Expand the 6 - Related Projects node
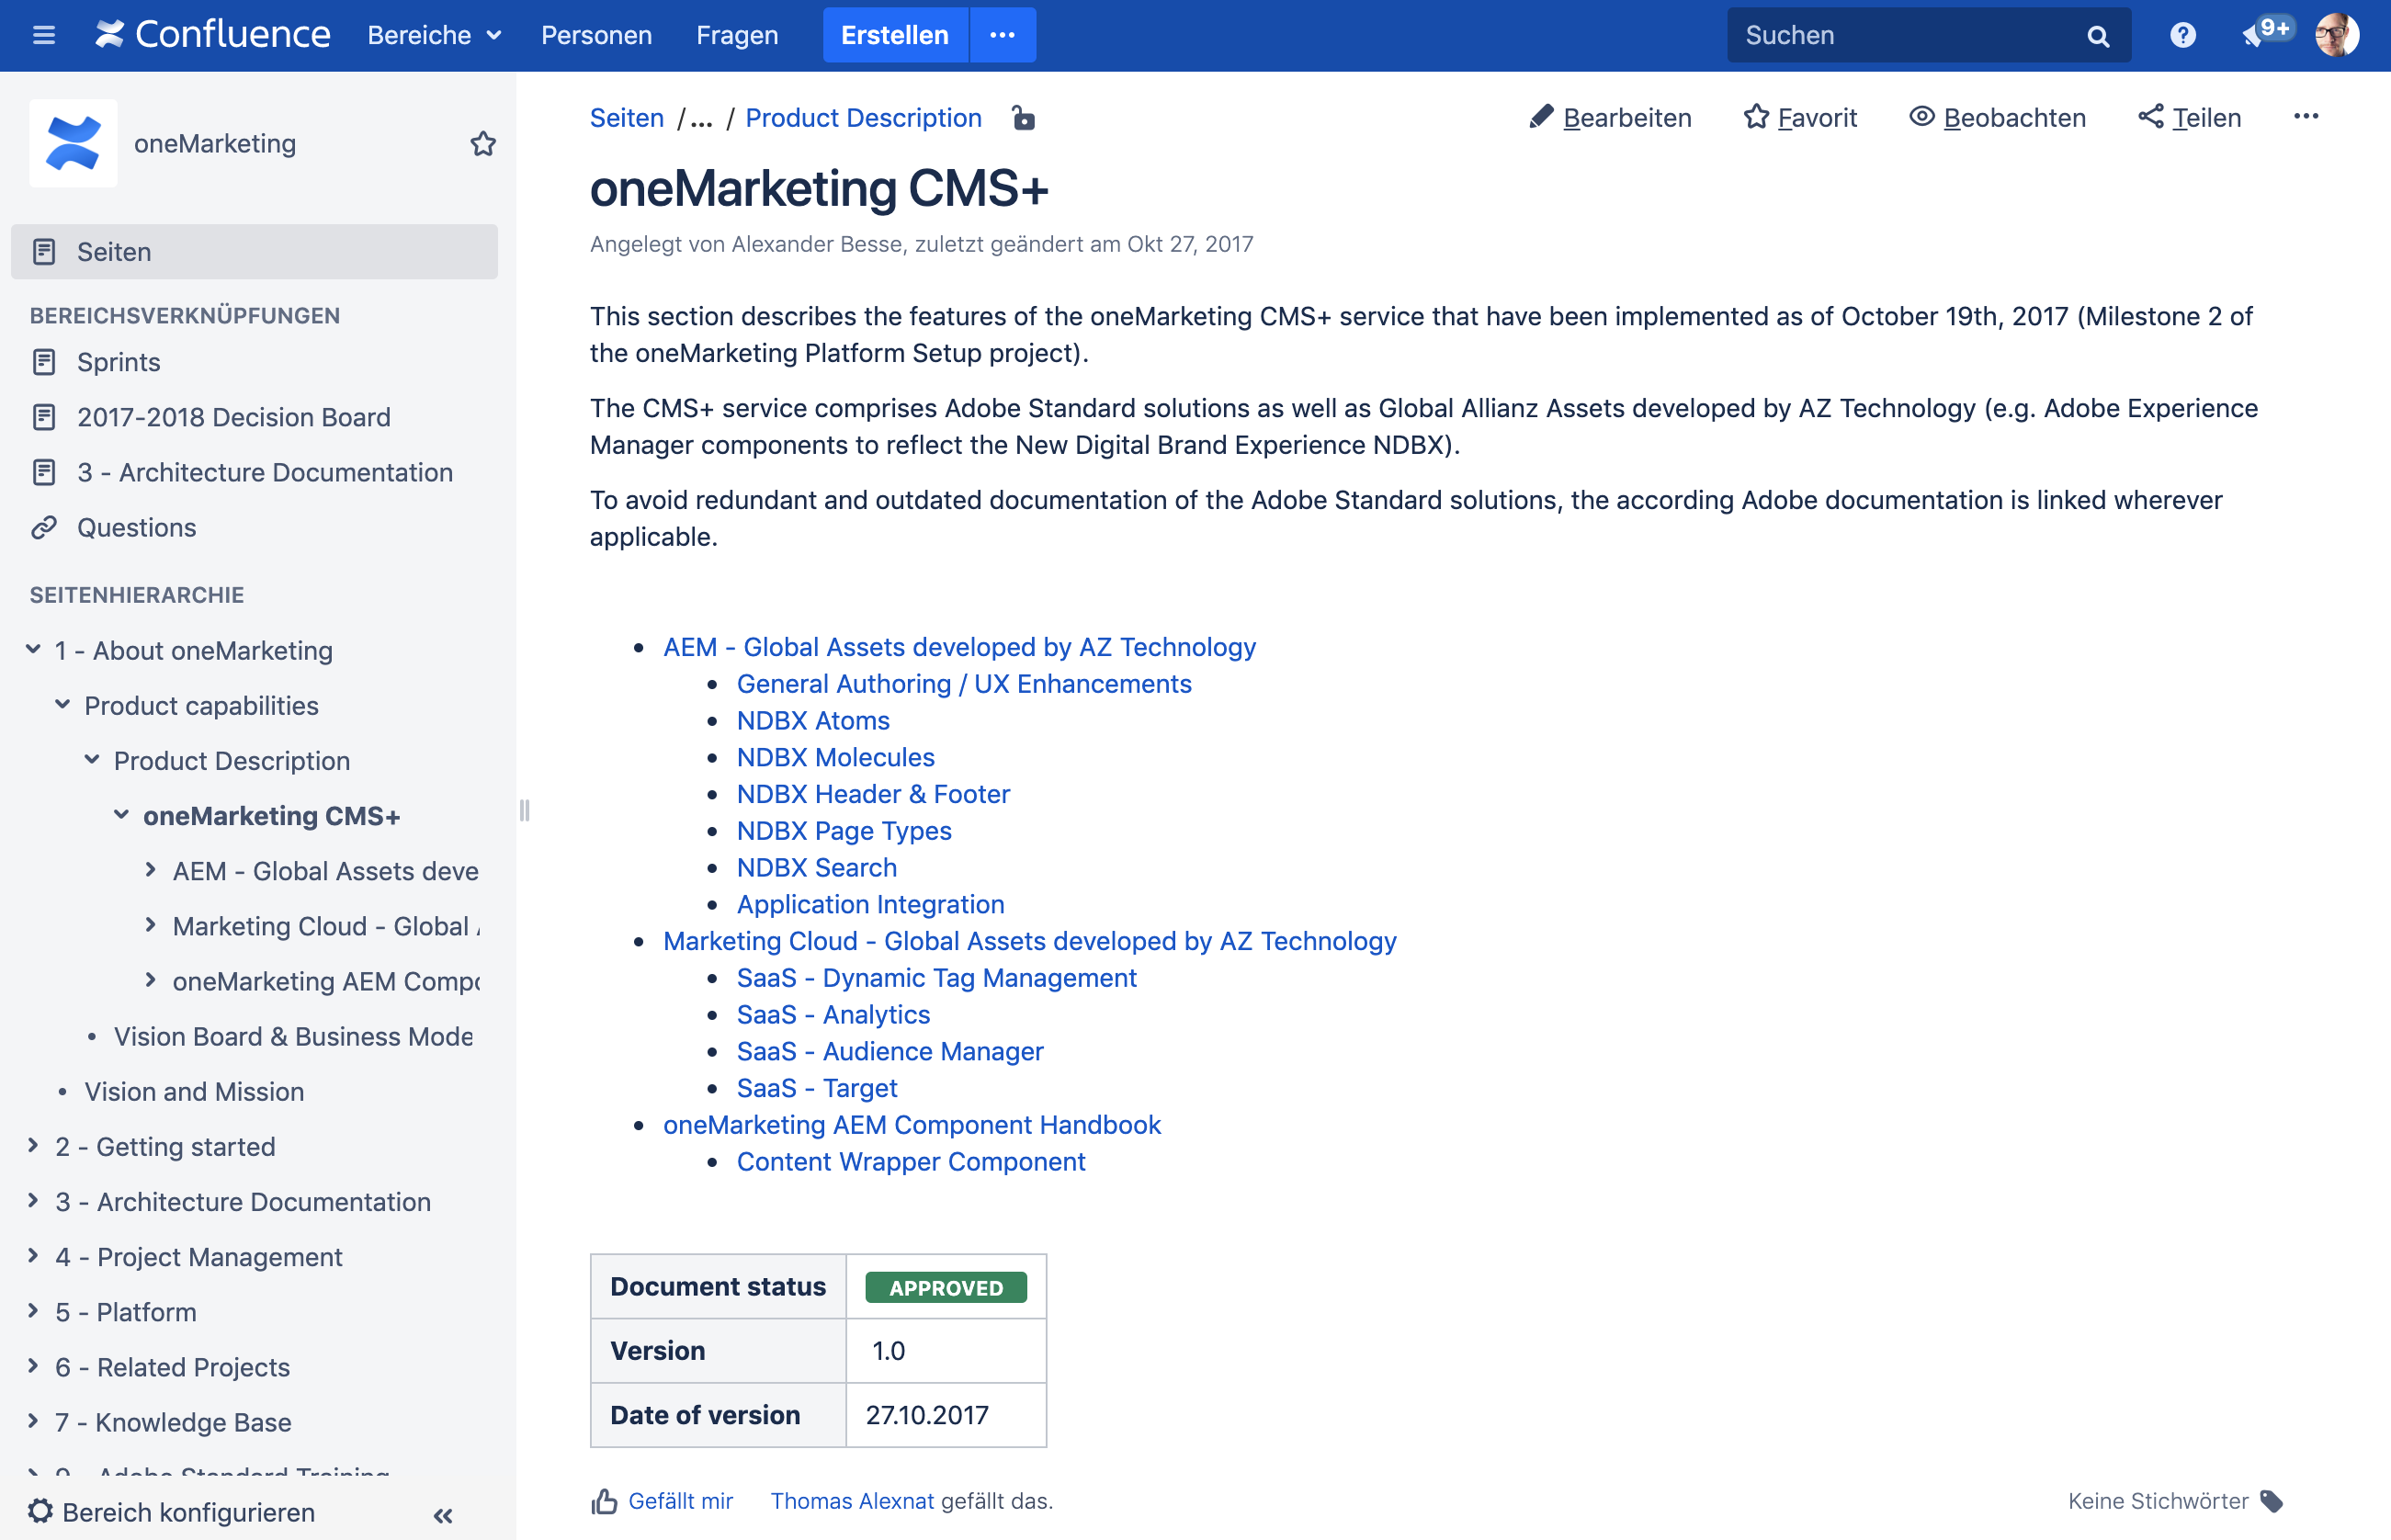This screenshot has height=1540, width=2391. point(33,1366)
